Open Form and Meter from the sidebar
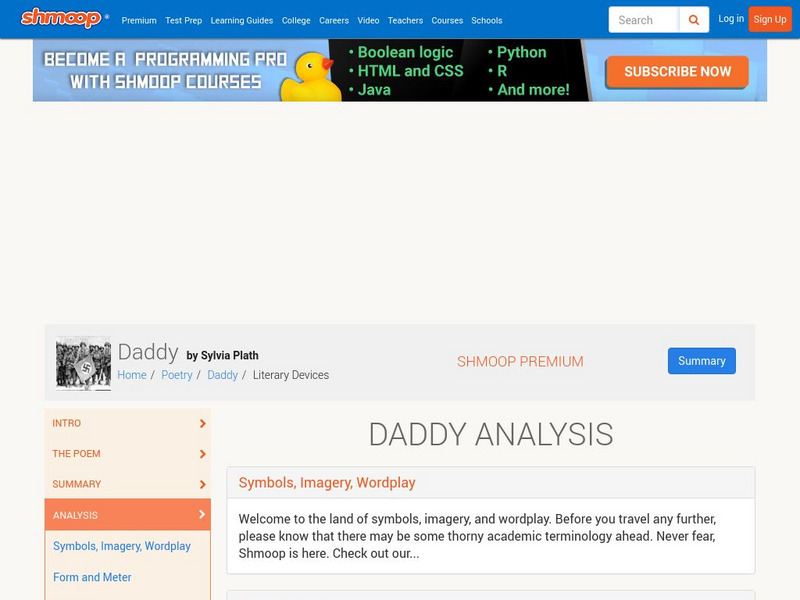800x600 pixels. pos(92,577)
